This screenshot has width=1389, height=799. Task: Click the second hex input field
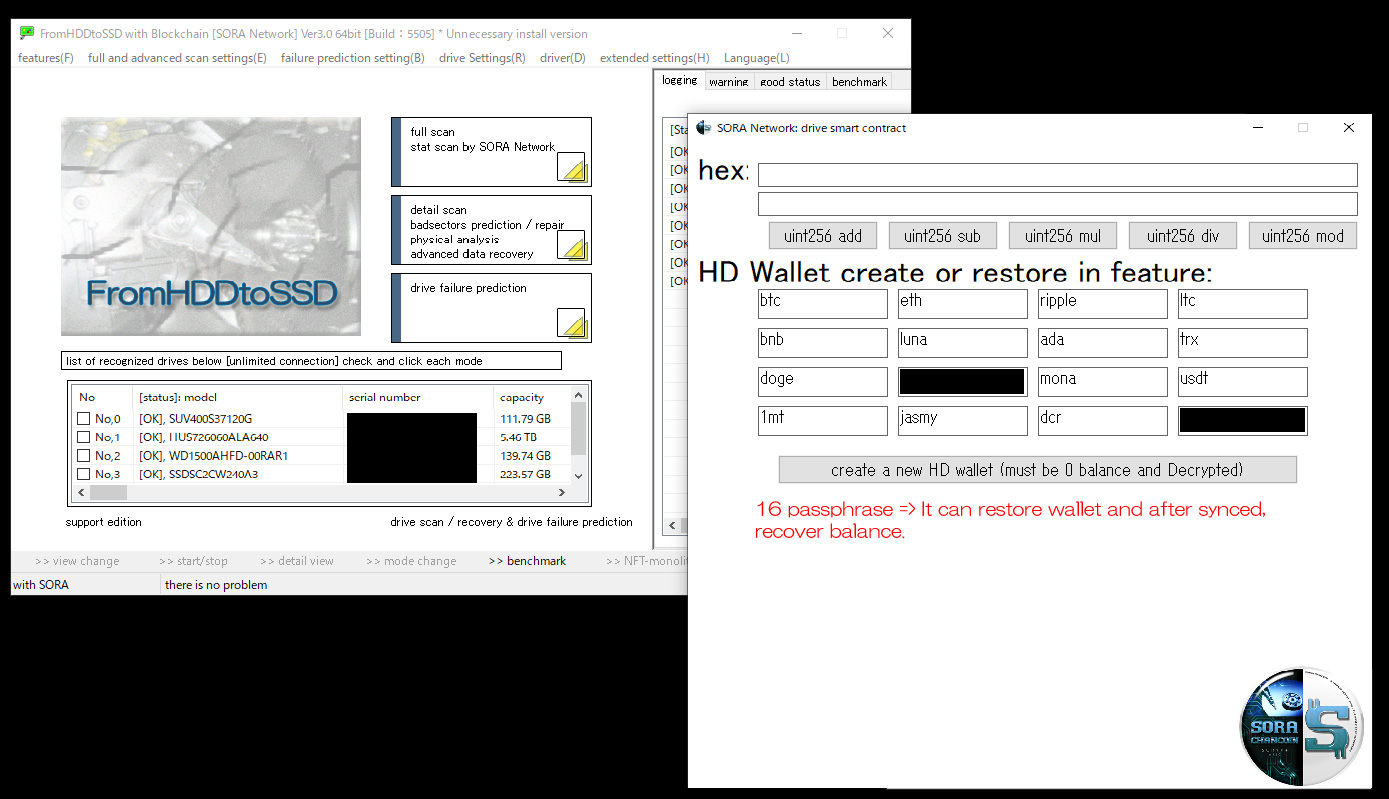click(1057, 204)
